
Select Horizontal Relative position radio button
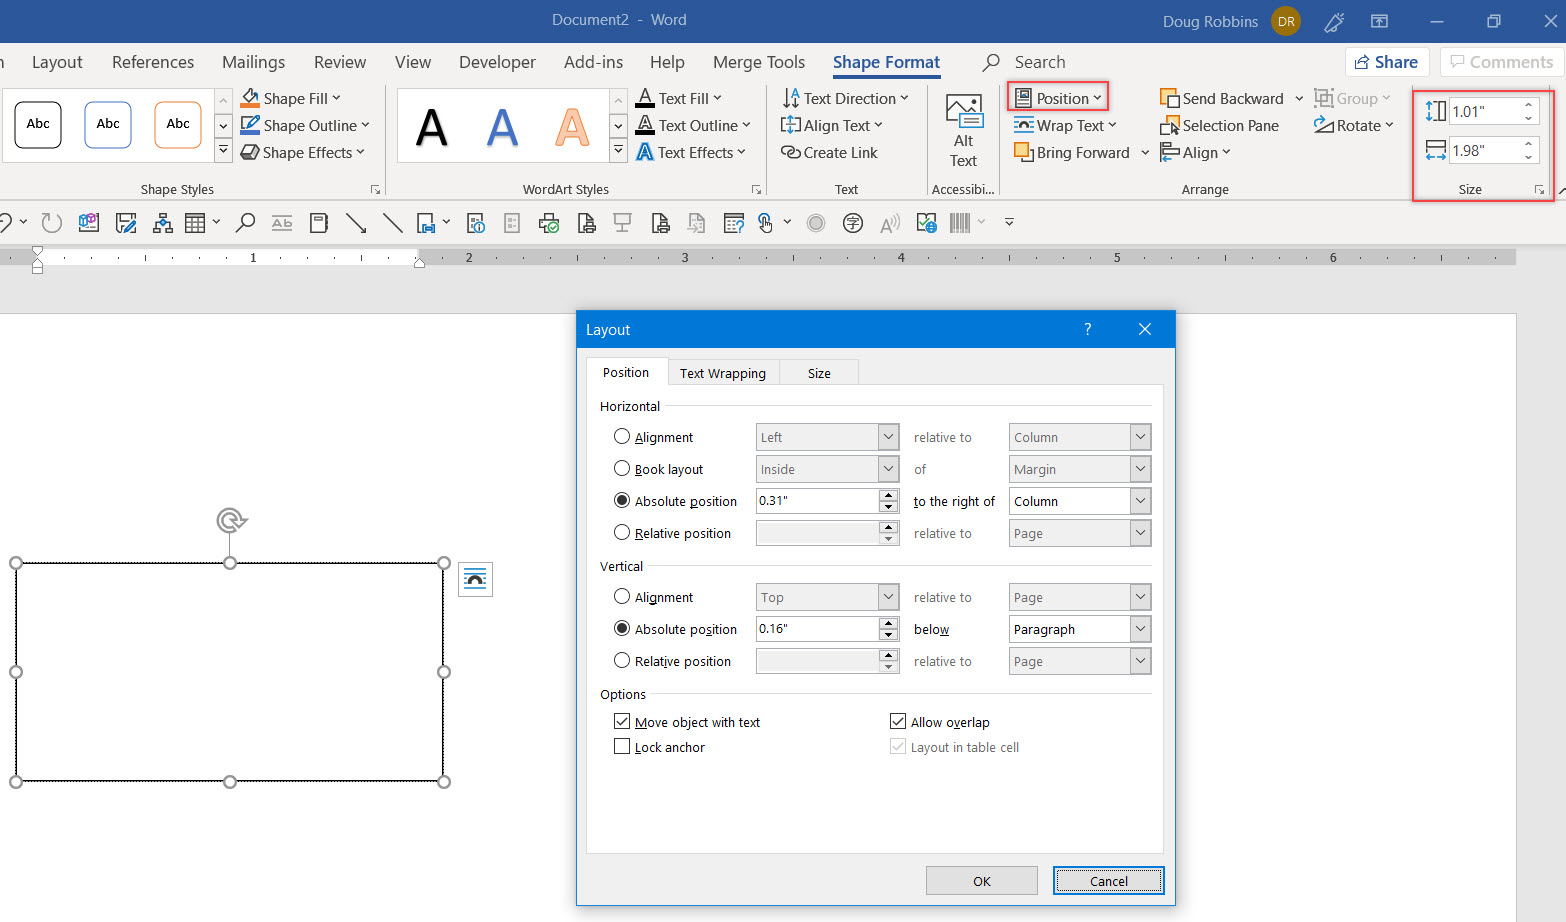[622, 532]
